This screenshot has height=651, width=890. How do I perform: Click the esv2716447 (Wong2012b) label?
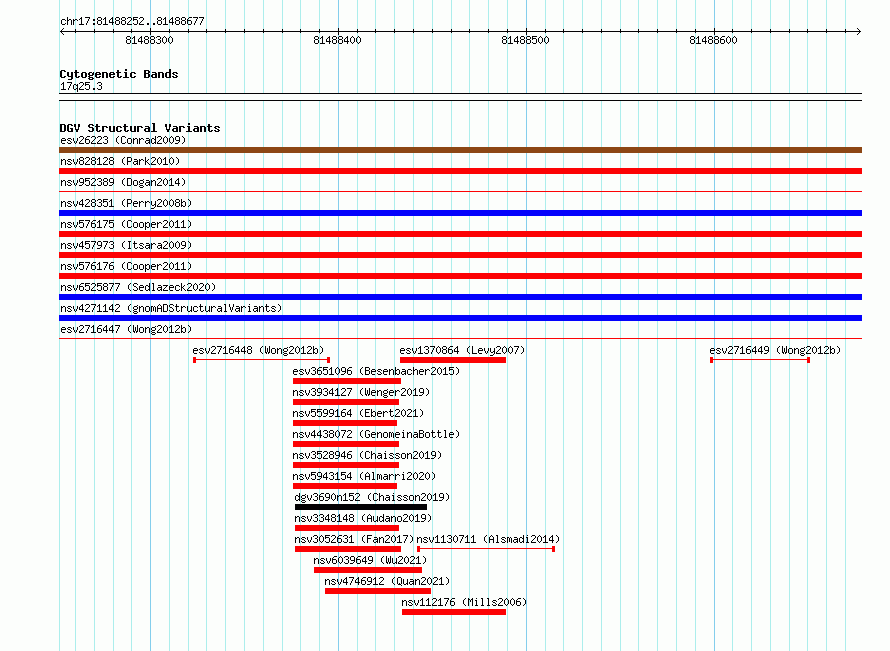[126, 329]
